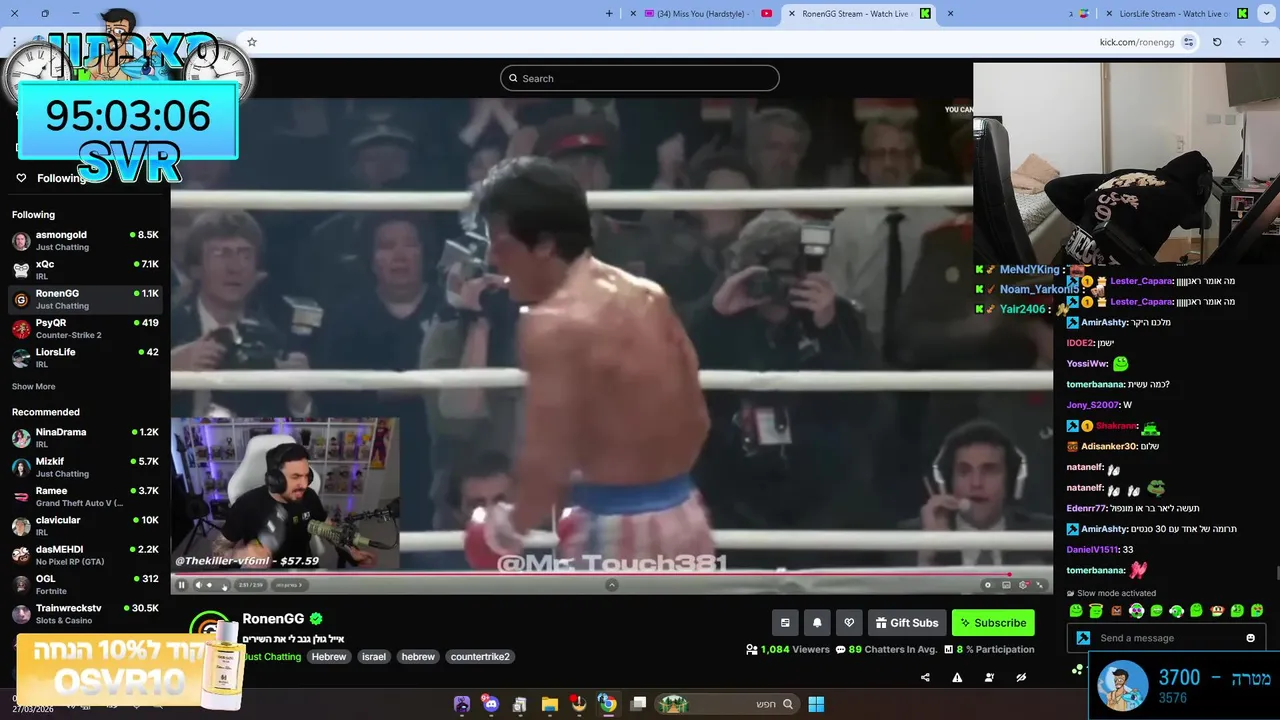
Task: Open PsyQR channel in sidebar
Action: 85,328
